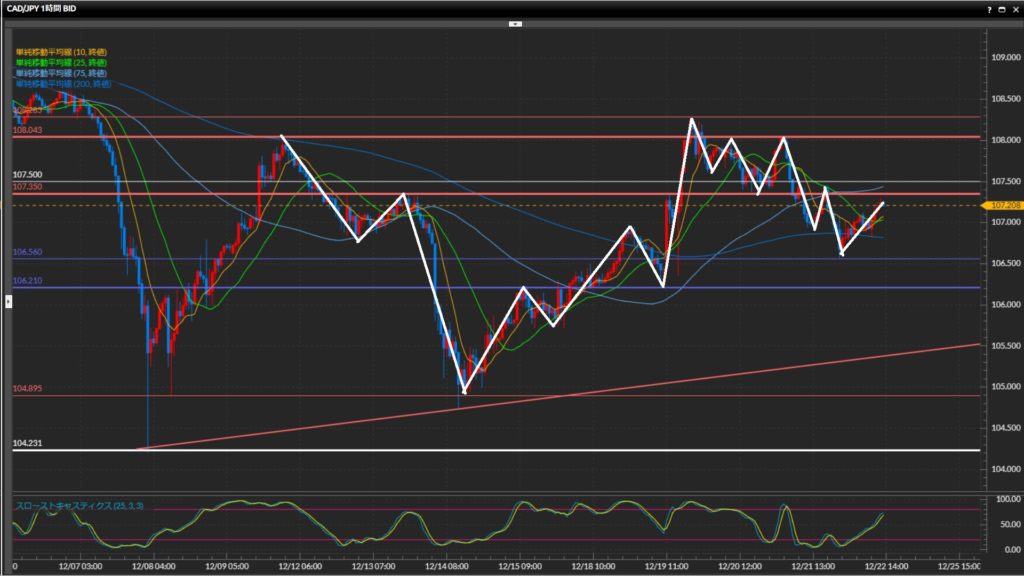Click the help question mark icon
The height and width of the screenshot is (576, 1024).
(x=990, y=8)
